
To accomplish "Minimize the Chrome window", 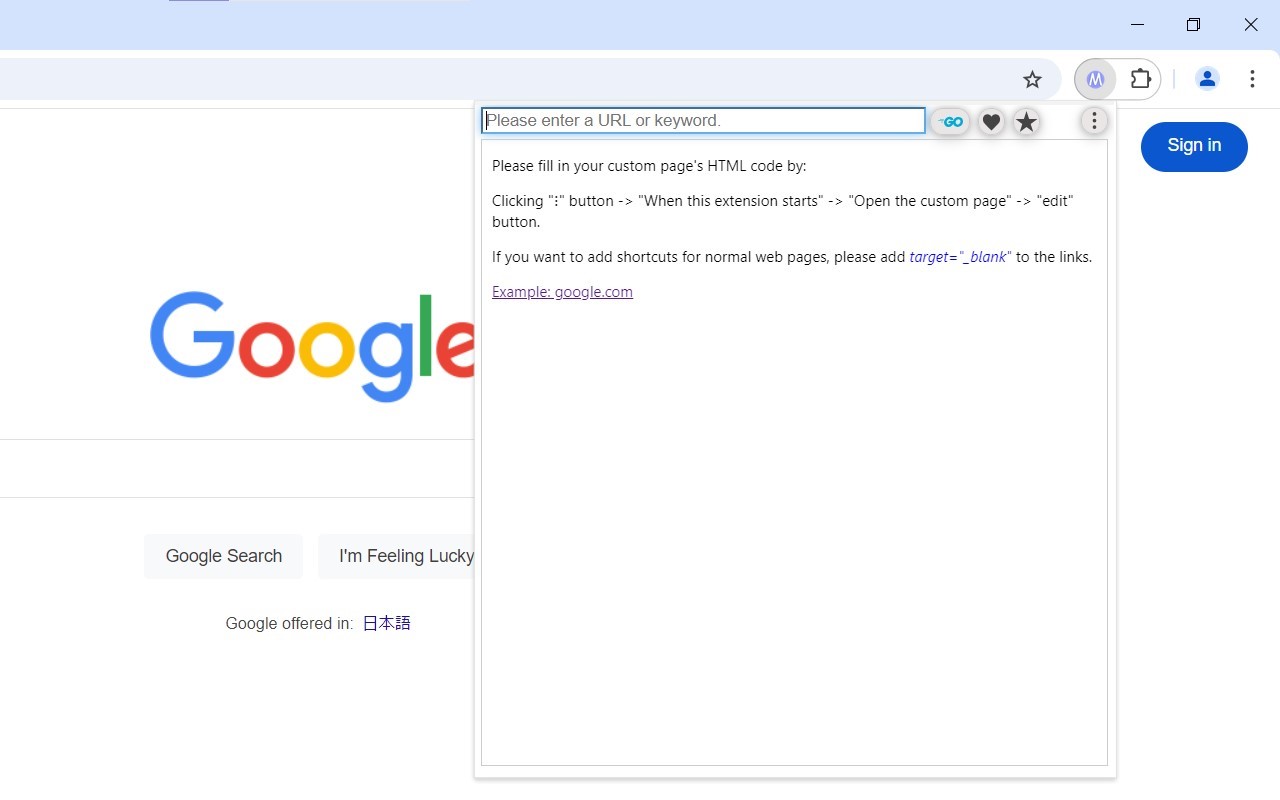I will coord(1137,25).
